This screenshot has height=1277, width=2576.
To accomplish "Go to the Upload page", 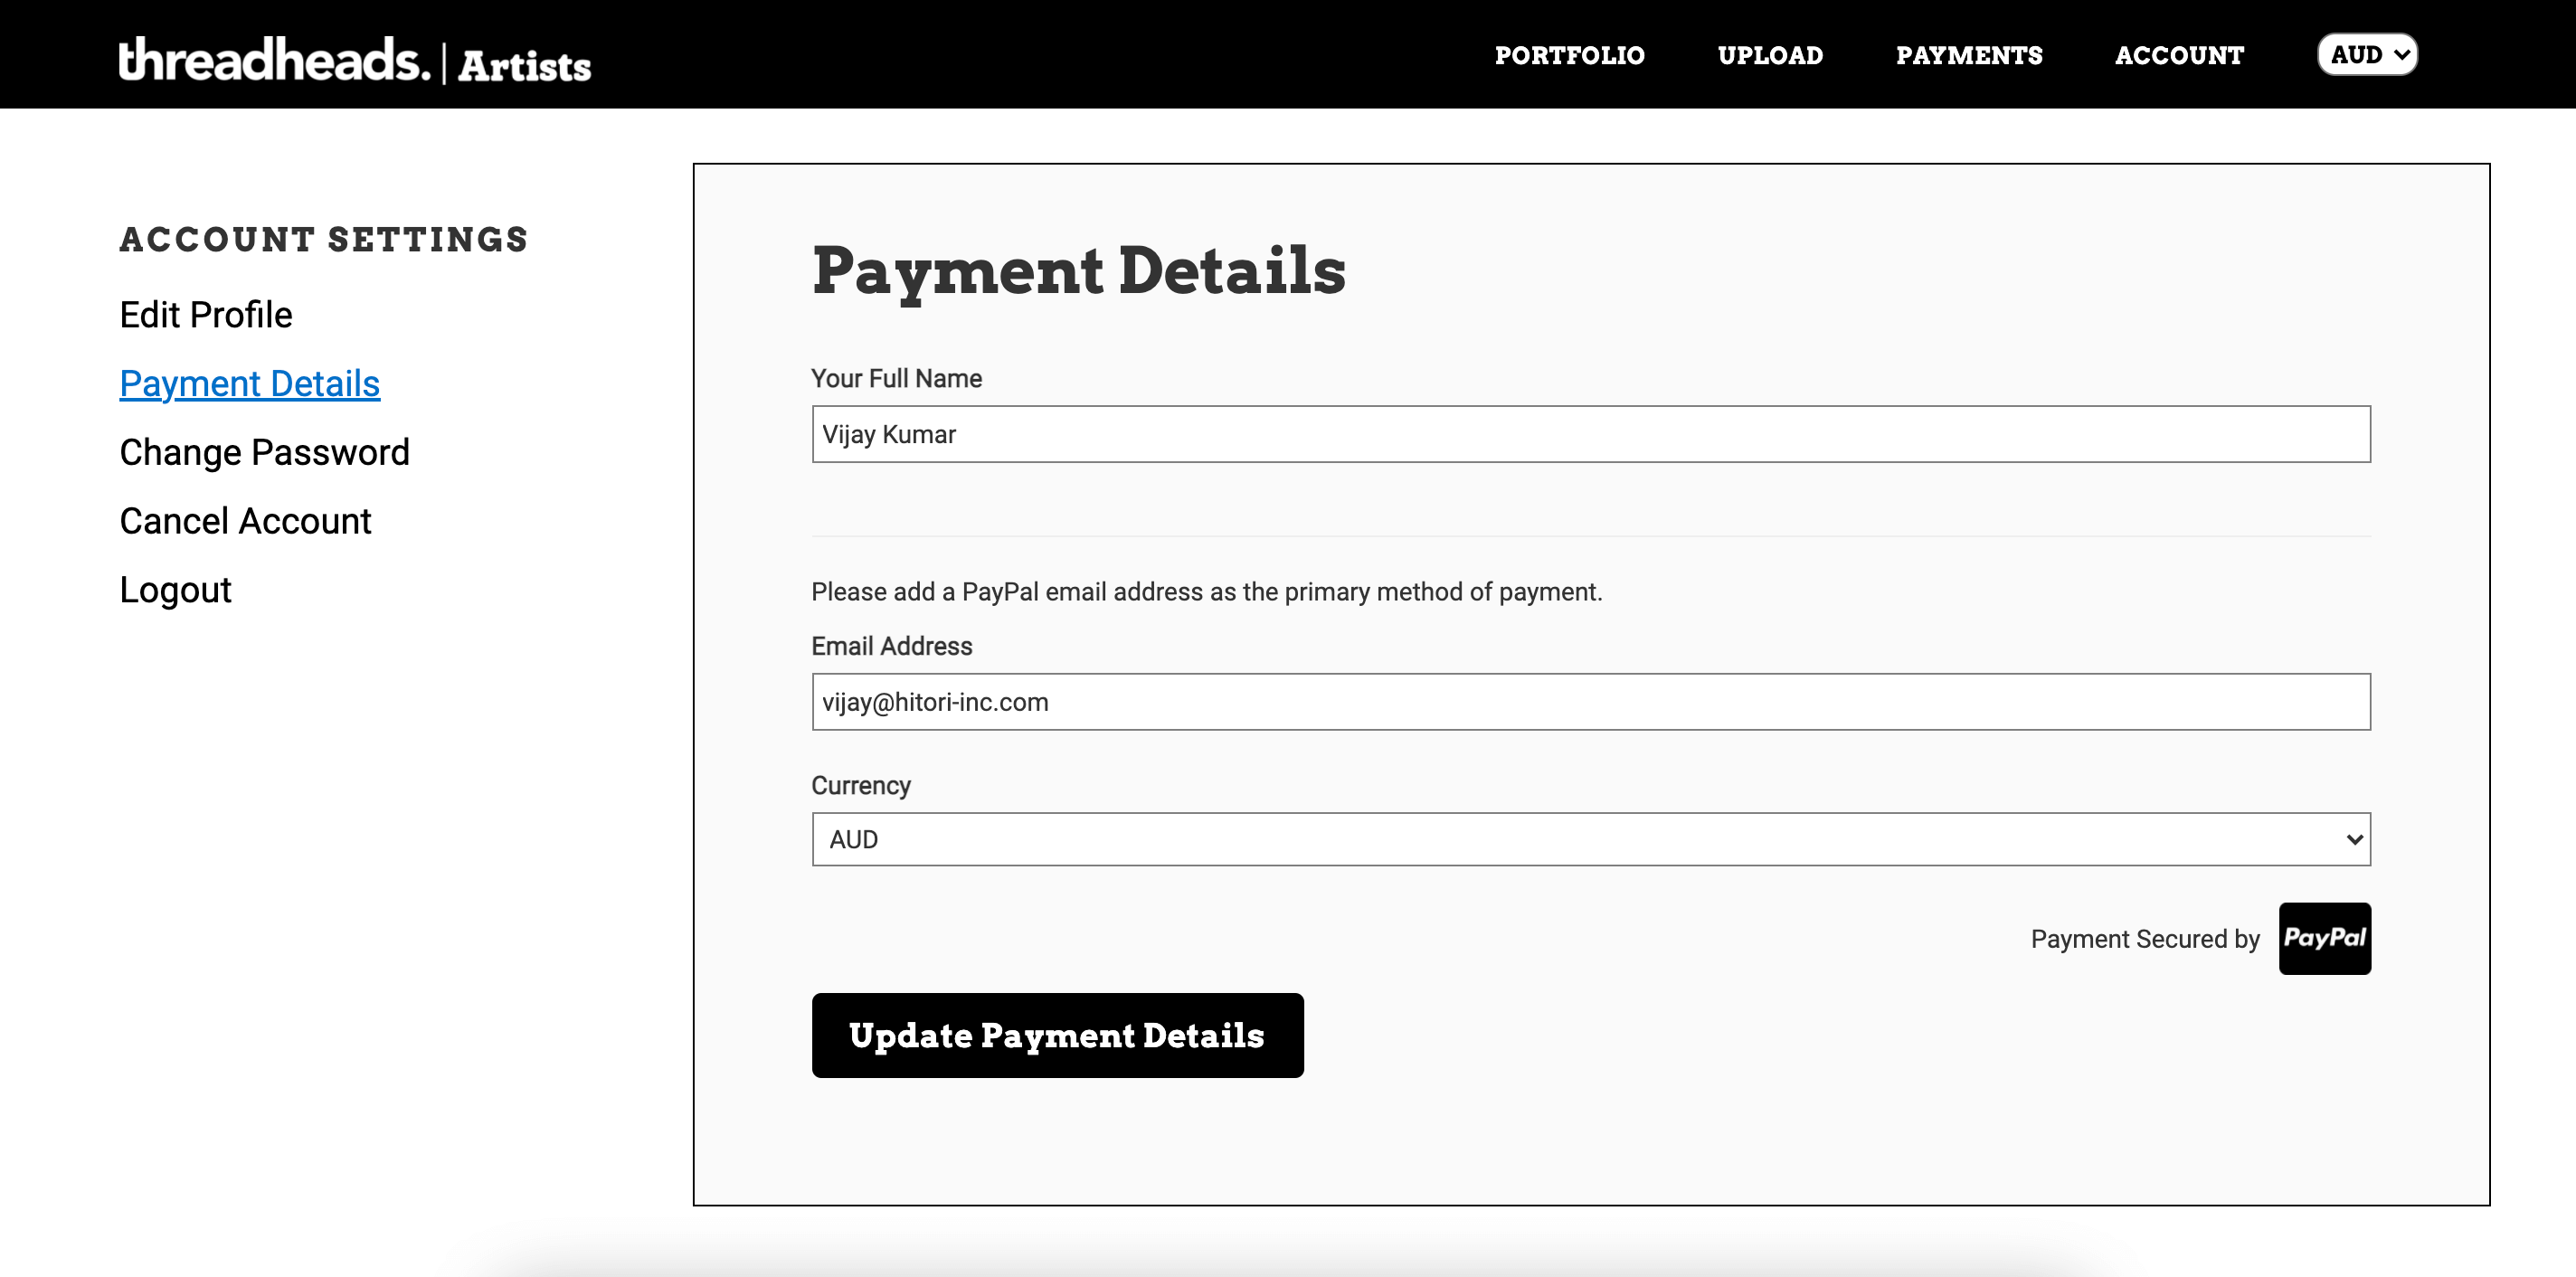I will 1770,55.
